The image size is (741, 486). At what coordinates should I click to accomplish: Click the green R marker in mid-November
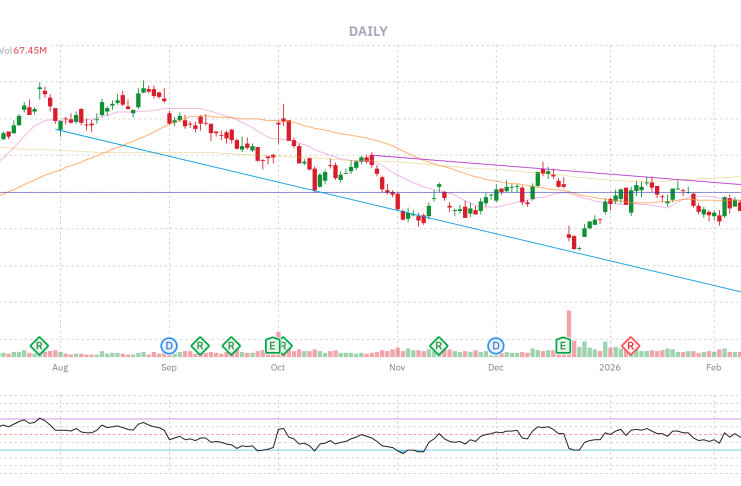pos(438,346)
